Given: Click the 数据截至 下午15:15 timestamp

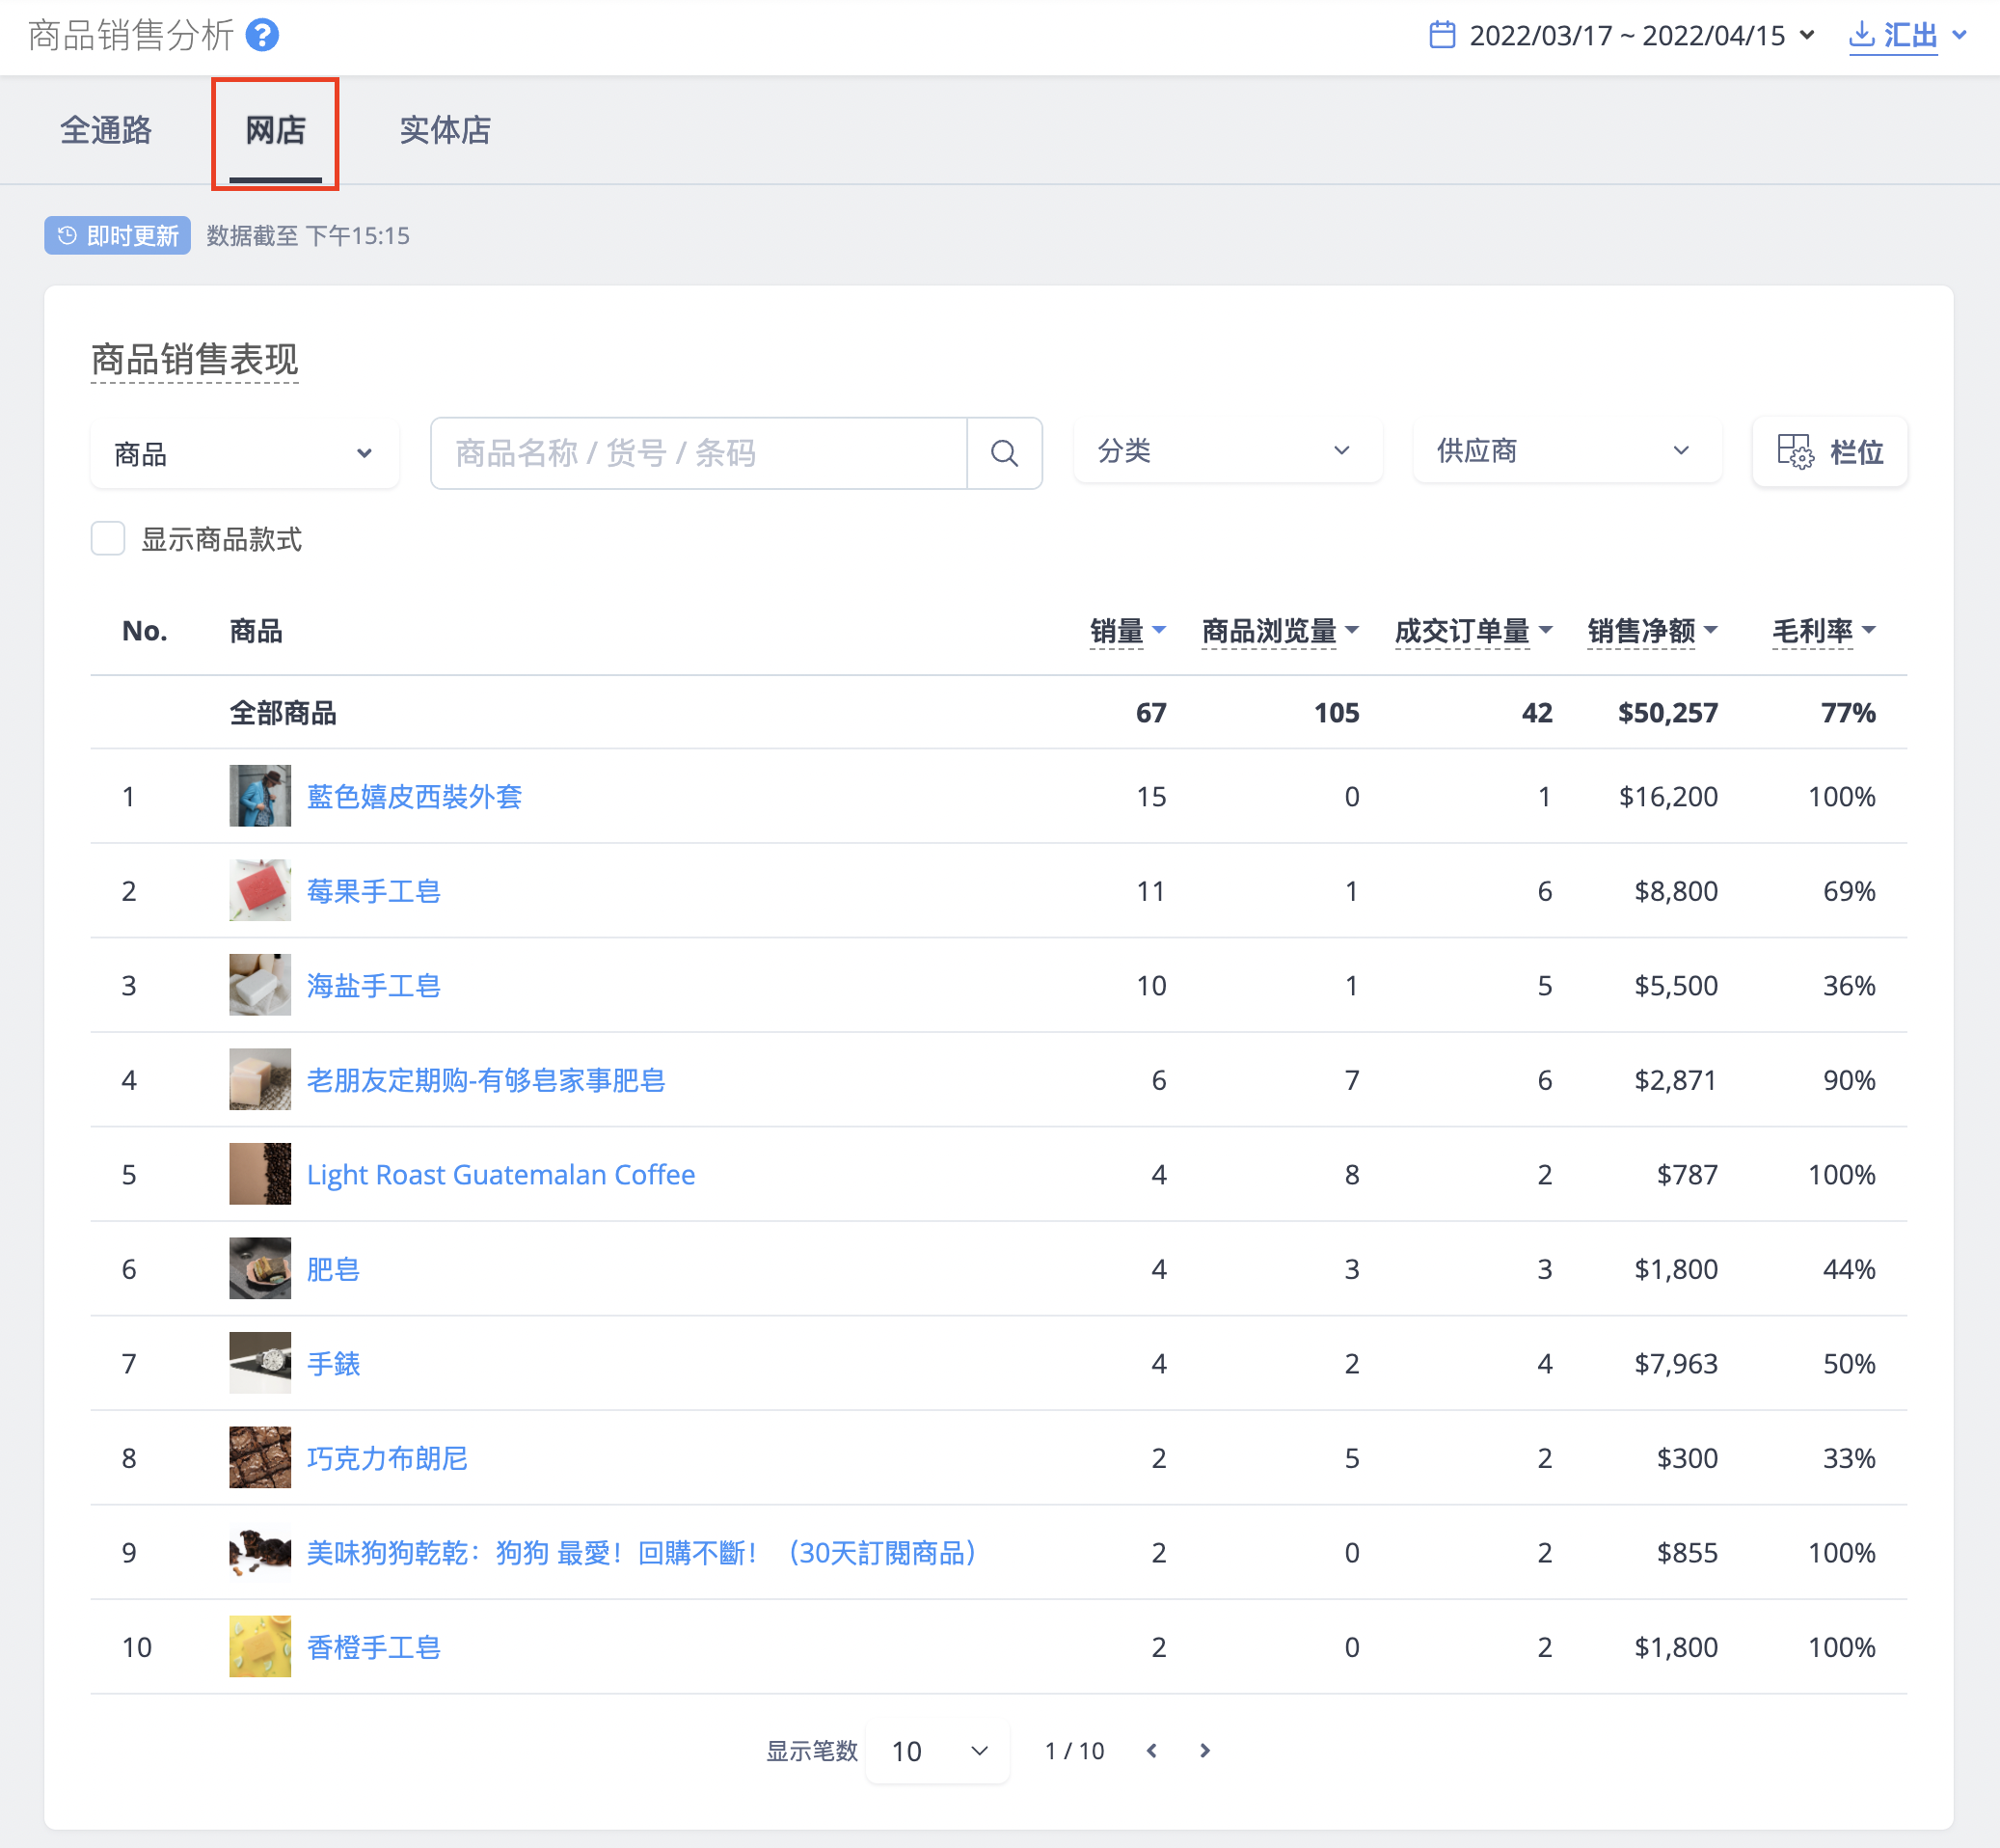Looking at the screenshot, I should [x=308, y=236].
